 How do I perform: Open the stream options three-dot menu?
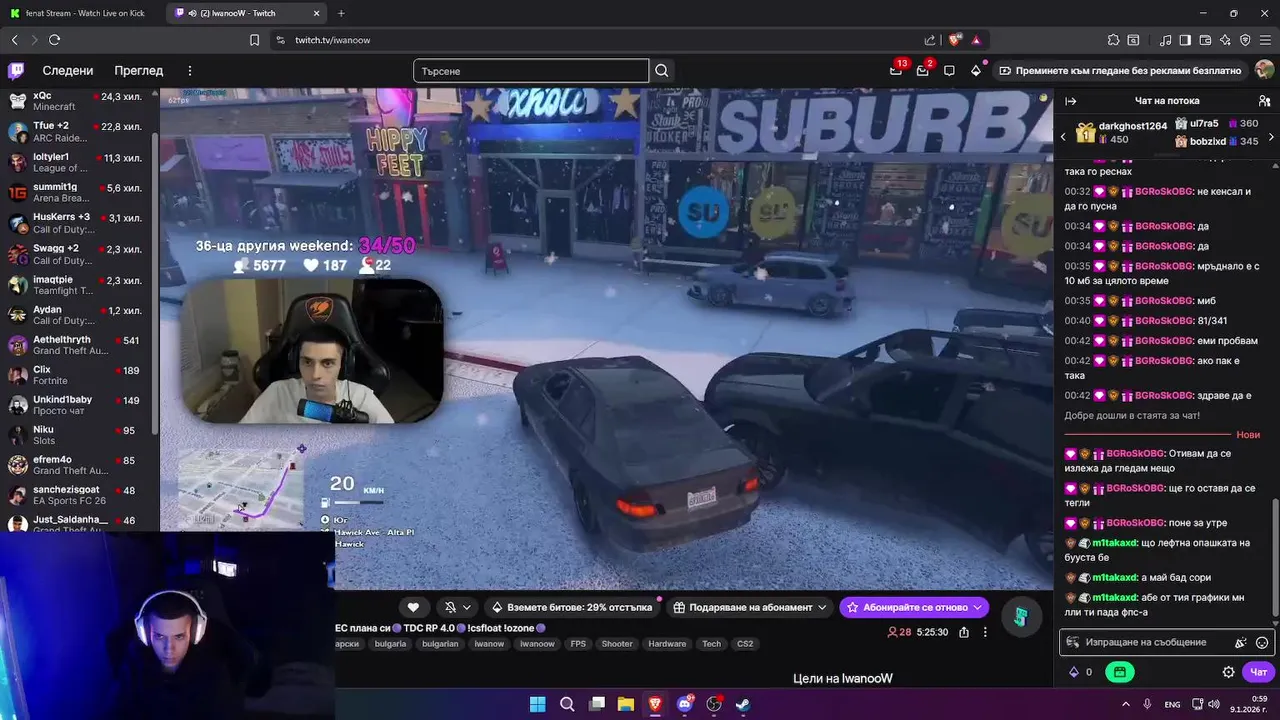point(985,632)
